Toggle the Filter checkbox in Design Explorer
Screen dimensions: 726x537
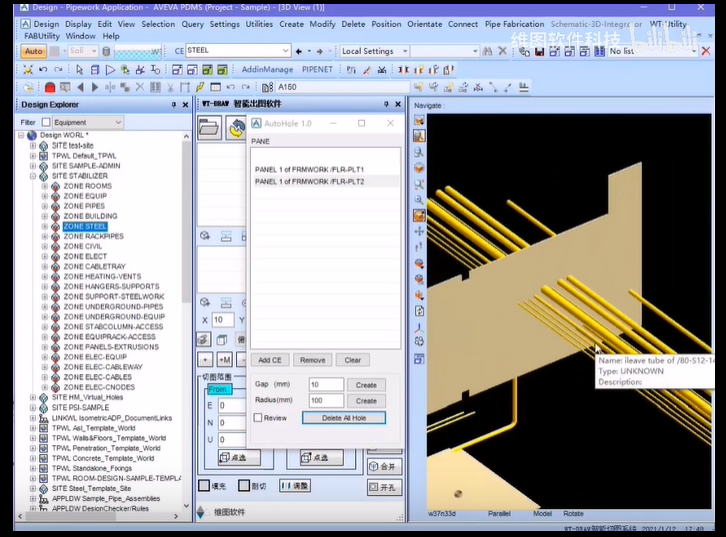pyautogui.click(x=46, y=122)
